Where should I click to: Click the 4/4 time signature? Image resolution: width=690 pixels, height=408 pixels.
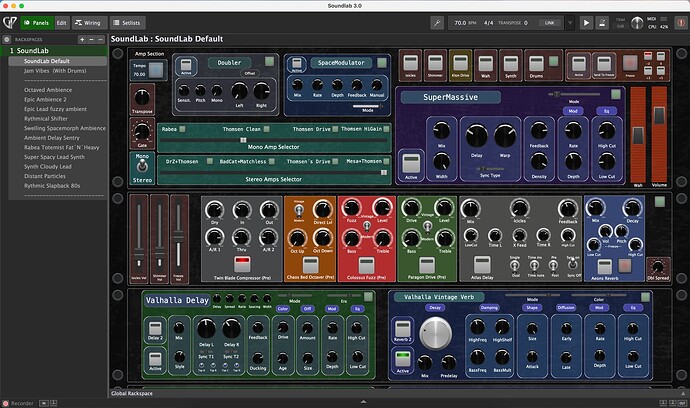(488, 23)
